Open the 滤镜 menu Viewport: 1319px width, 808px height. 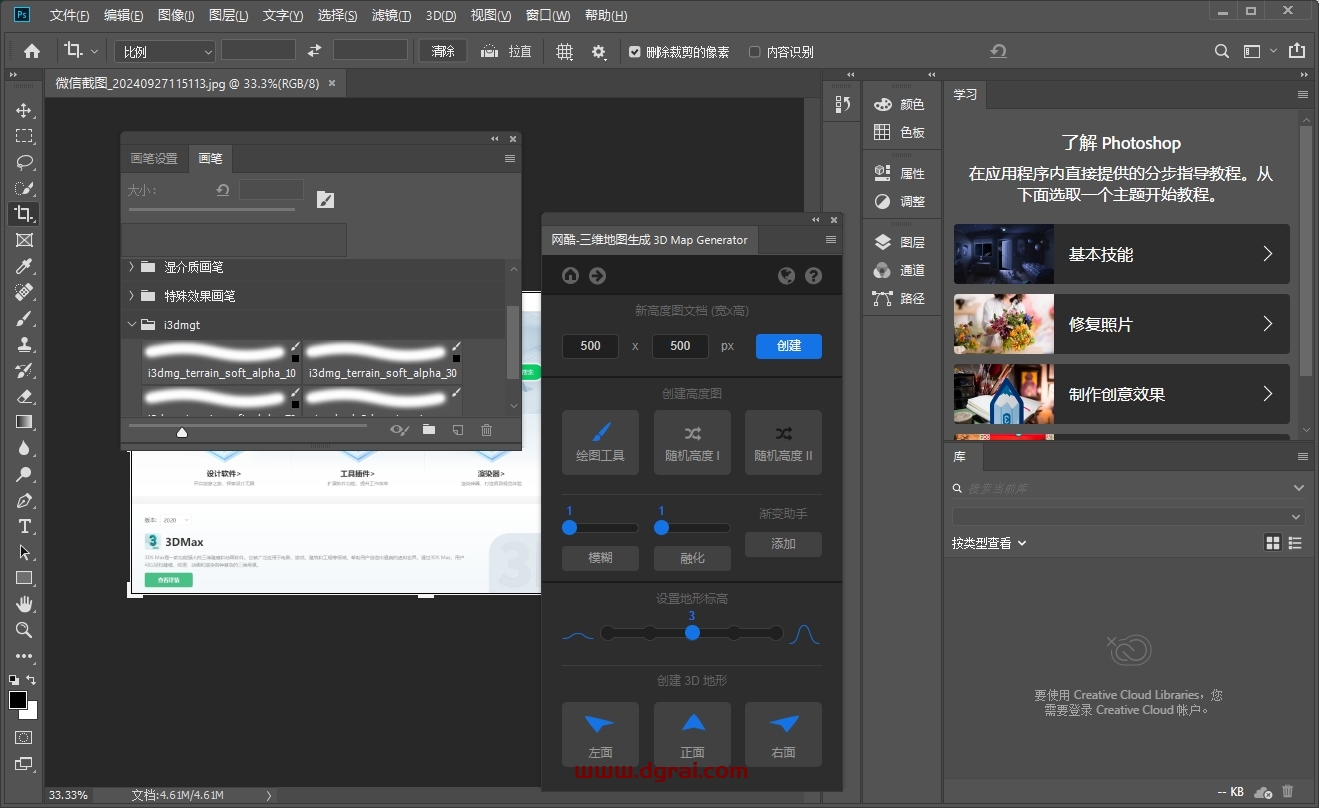coord(390,15)
